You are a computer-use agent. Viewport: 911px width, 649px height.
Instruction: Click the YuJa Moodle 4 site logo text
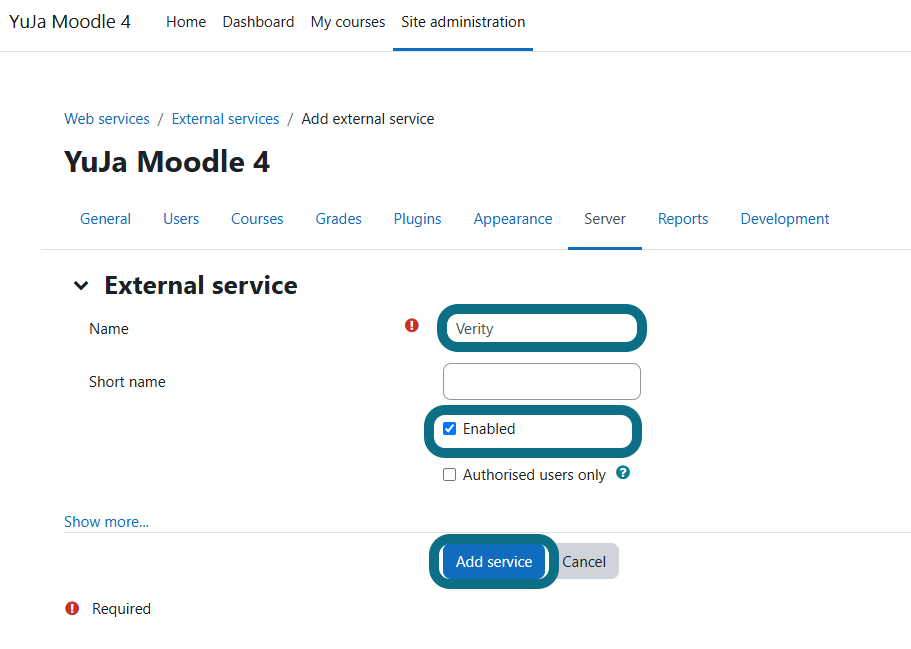pos(70,22)
